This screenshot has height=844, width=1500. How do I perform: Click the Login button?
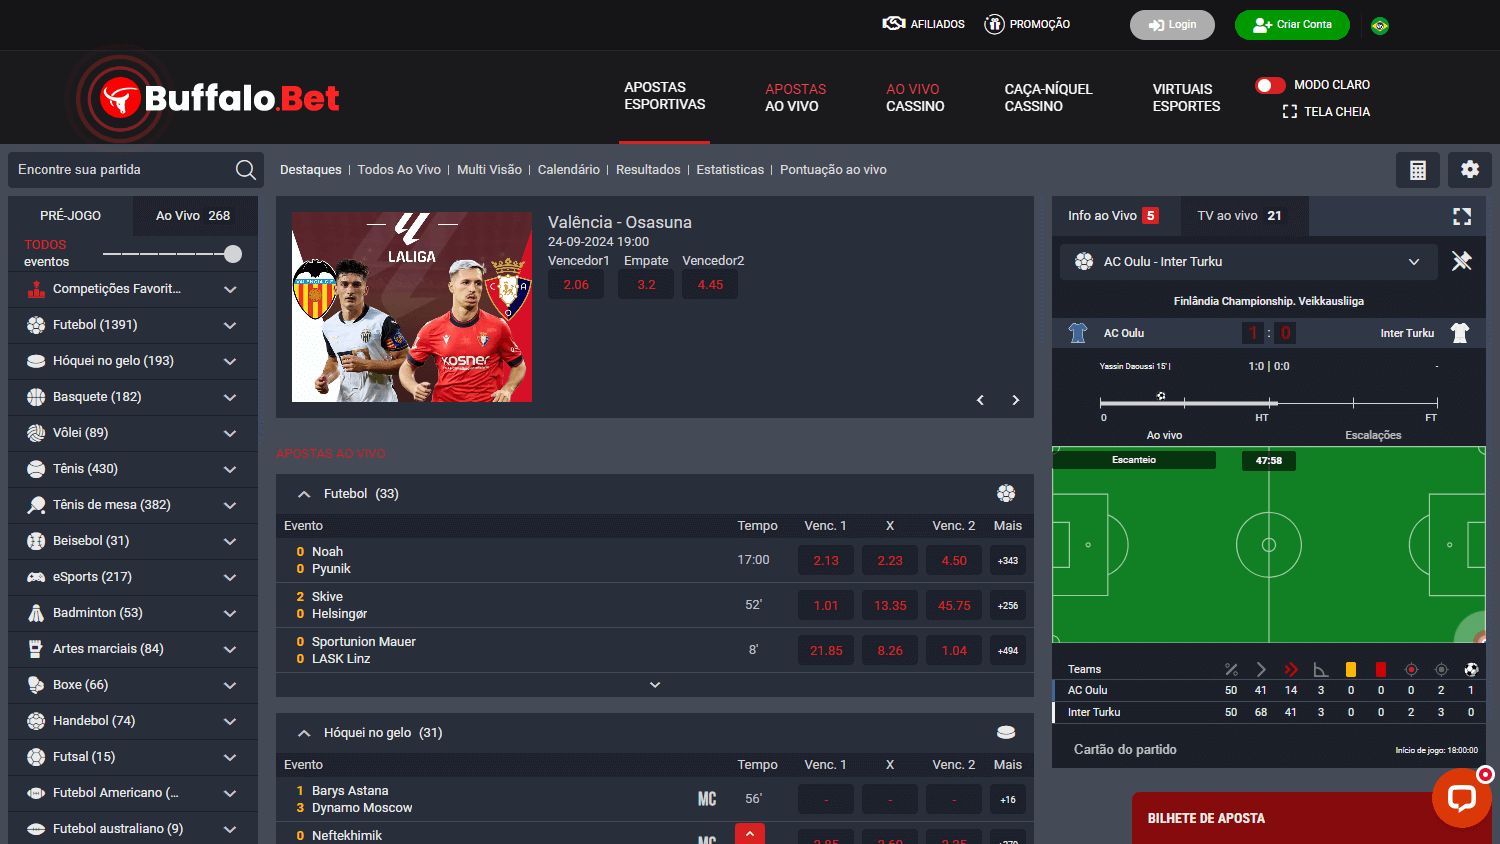tap(1172, 25)
